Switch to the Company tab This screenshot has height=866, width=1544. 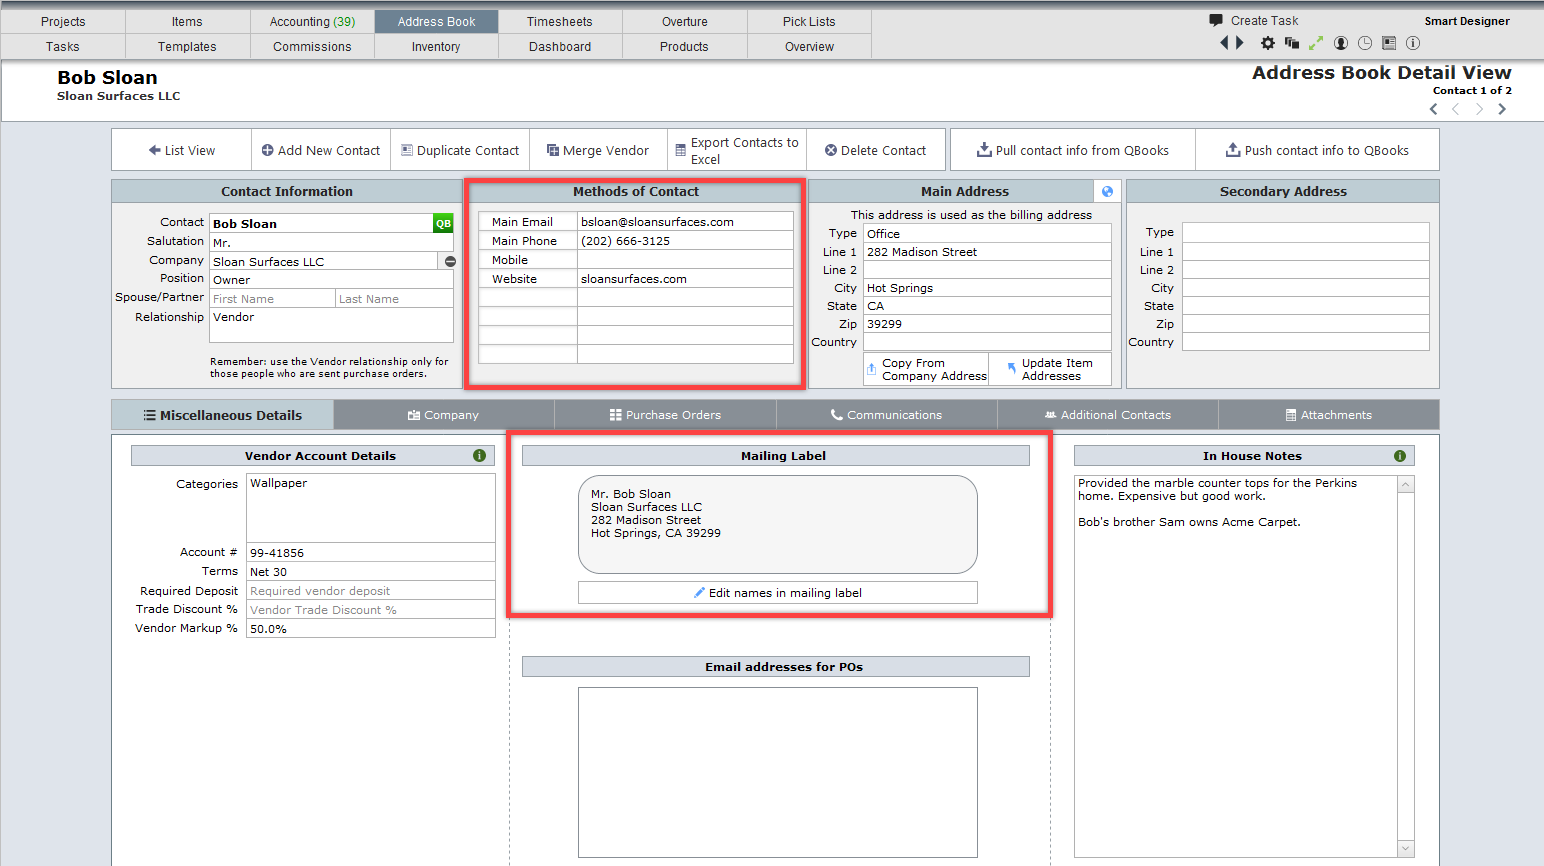tap(444, 415)
